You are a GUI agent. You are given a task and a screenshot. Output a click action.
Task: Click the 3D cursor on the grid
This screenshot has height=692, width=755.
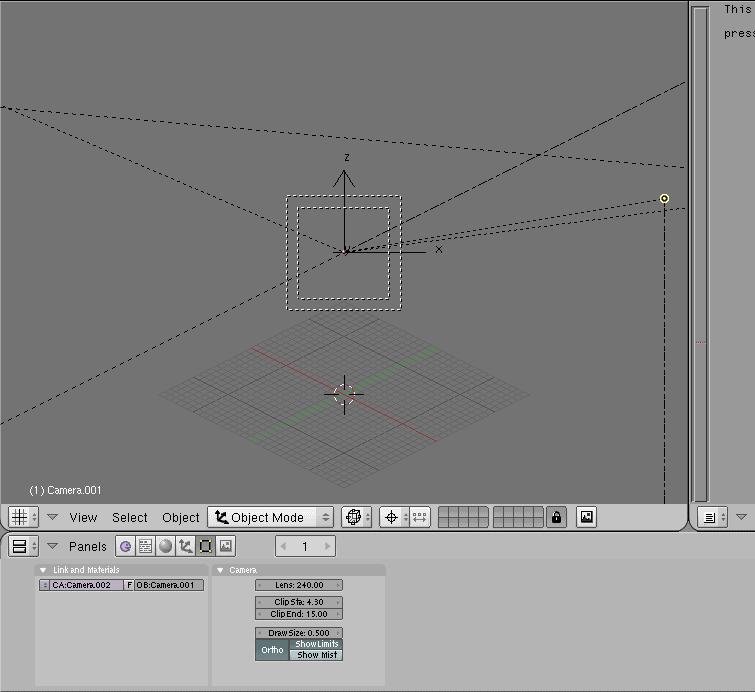tap(344, 394)
